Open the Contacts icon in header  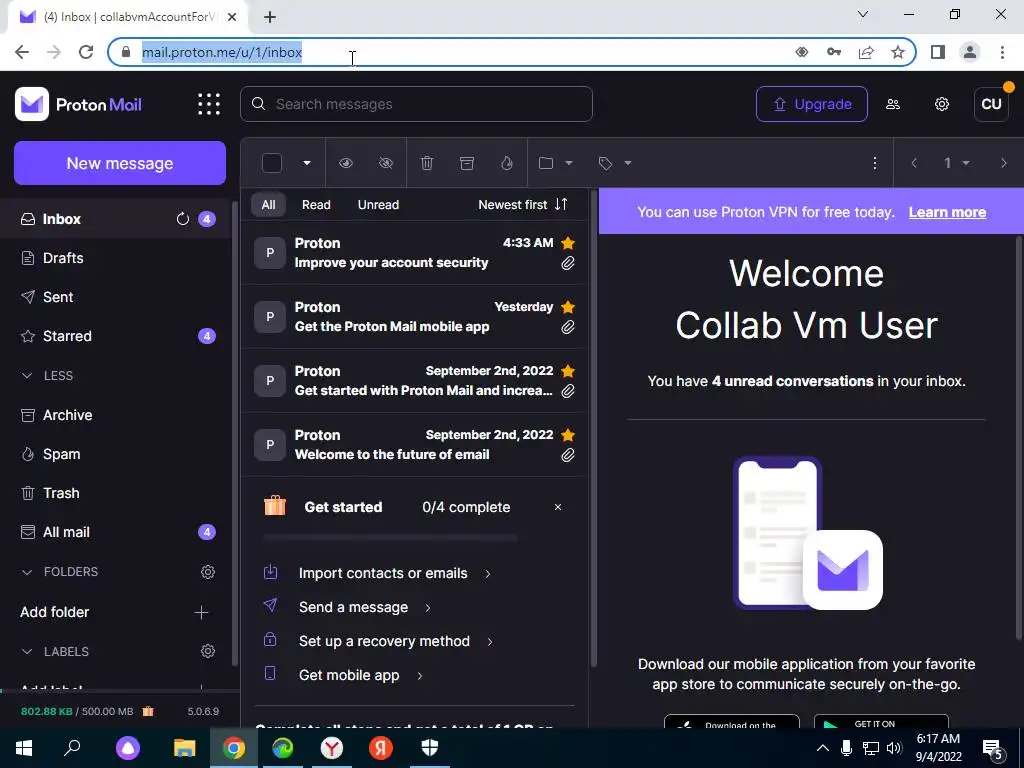(x=893, y=104)
